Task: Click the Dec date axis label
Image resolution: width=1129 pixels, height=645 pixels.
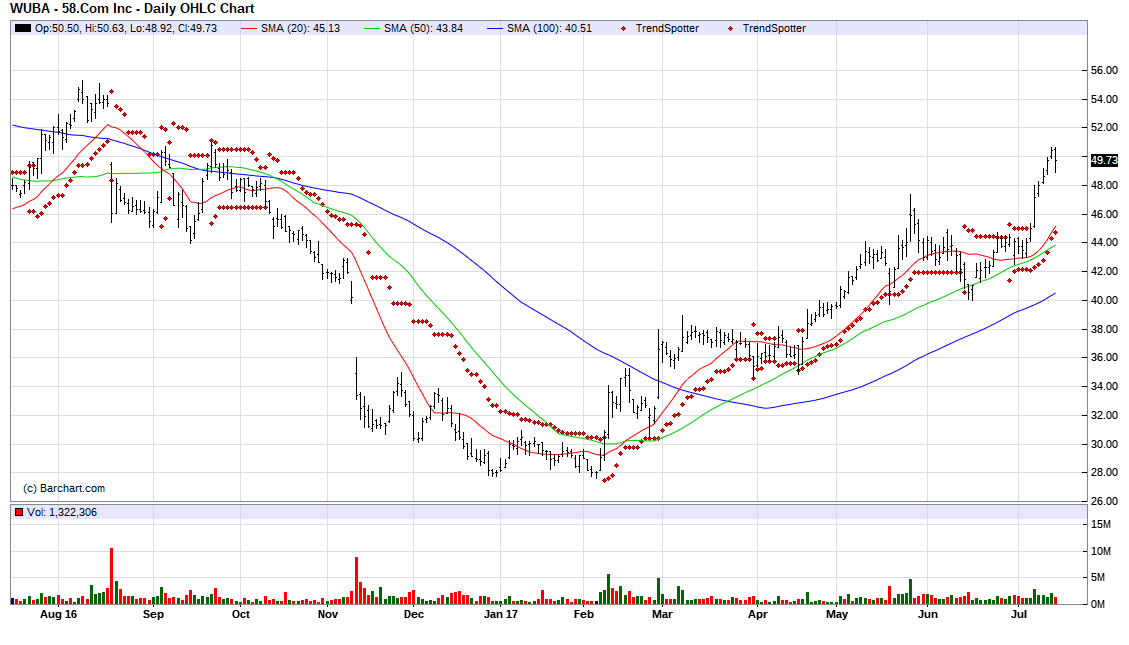Action: click(413, 614)
